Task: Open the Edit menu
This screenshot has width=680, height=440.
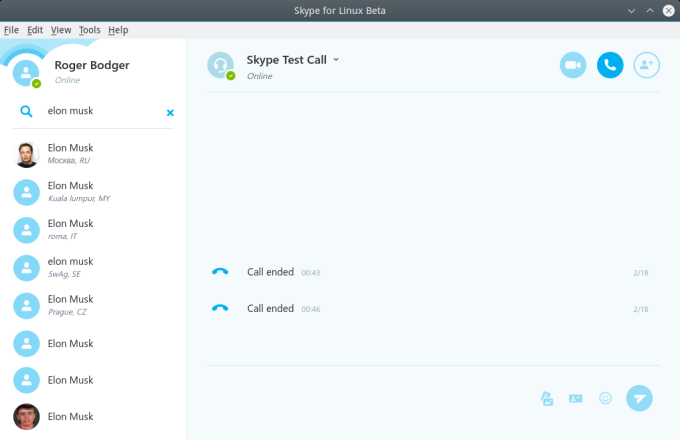Action: pos(35,30)
